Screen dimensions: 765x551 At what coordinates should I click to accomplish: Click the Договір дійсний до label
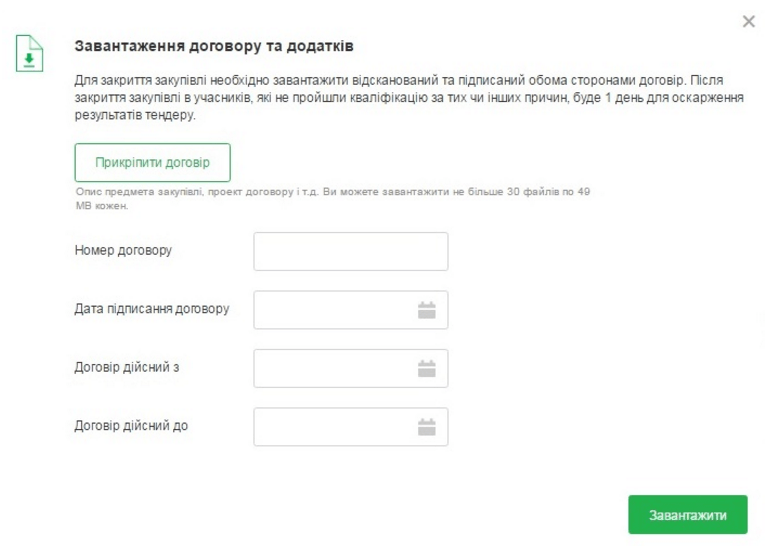(x=131, y=426)
